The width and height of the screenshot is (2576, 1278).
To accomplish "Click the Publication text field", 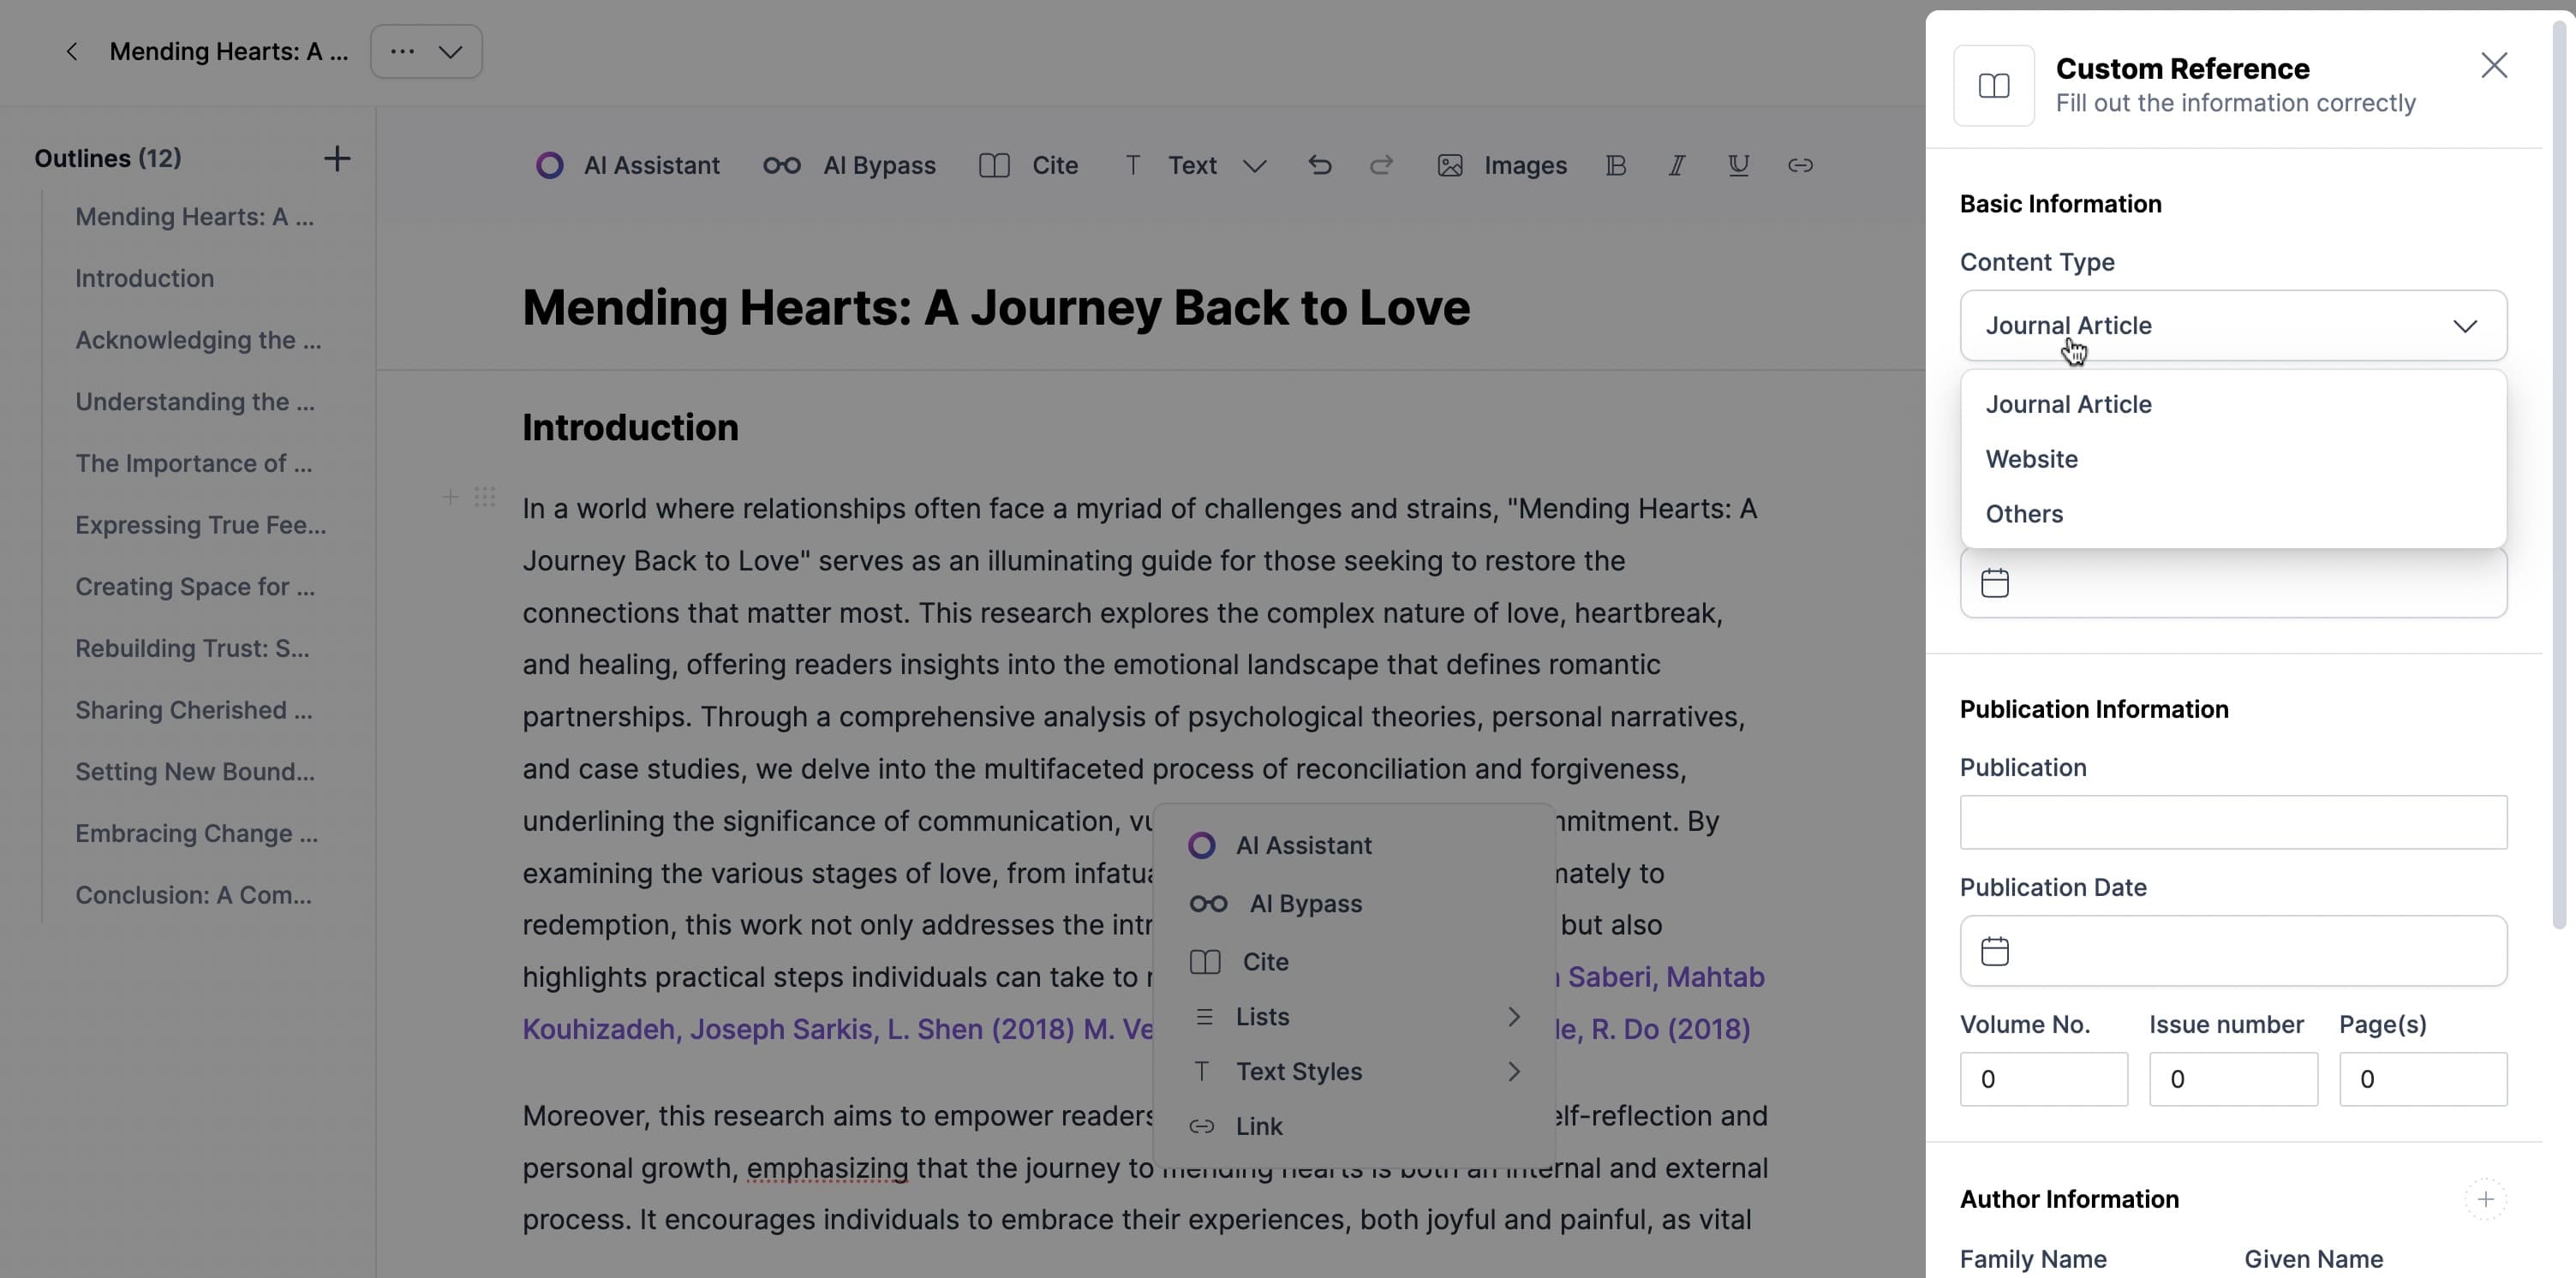I will [x=2233, y=822].
